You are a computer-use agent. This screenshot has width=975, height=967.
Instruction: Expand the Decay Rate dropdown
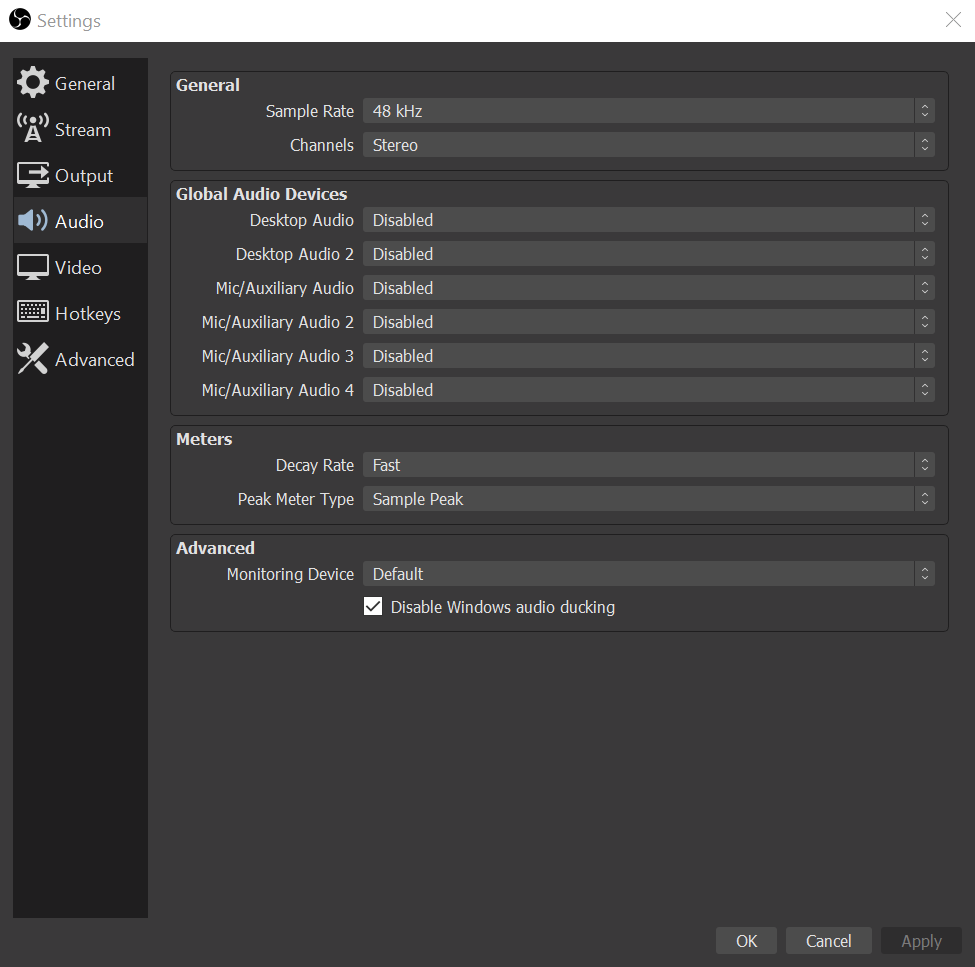click(648, 465)
